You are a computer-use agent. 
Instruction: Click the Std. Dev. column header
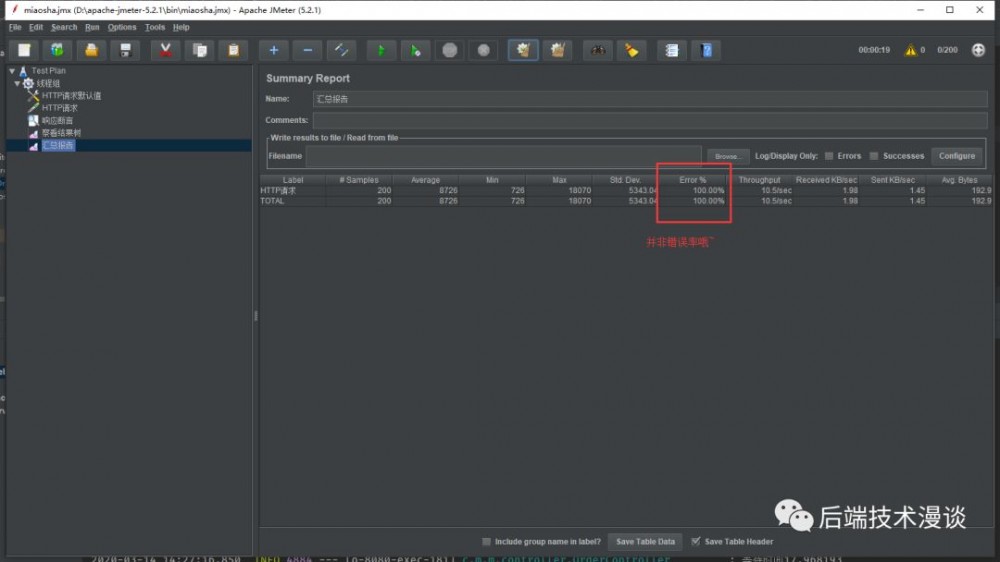point(625,180)
